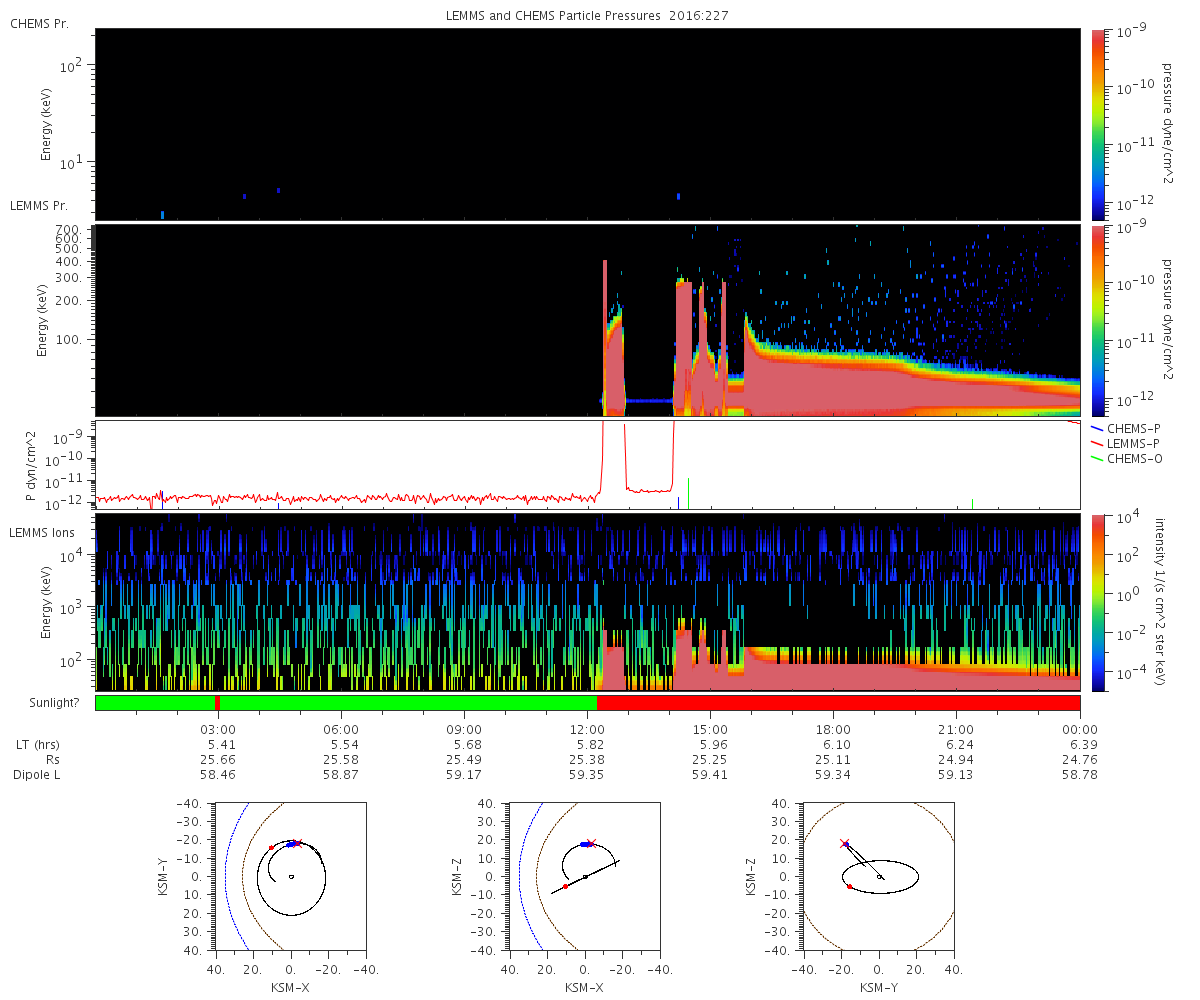1200x1000 pixels.
Task: Click the small red segment in Sunlight bar
Action: 217,703
